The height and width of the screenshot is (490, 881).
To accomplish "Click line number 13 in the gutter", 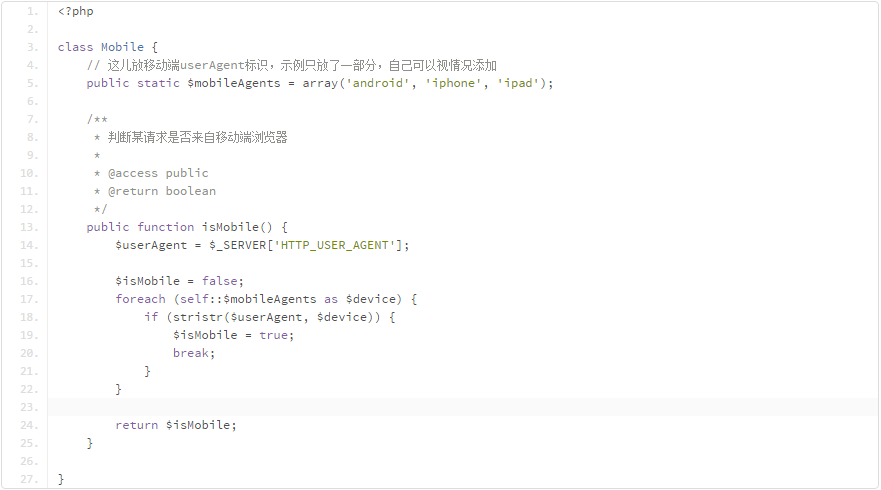I will [x=30, y=227].
